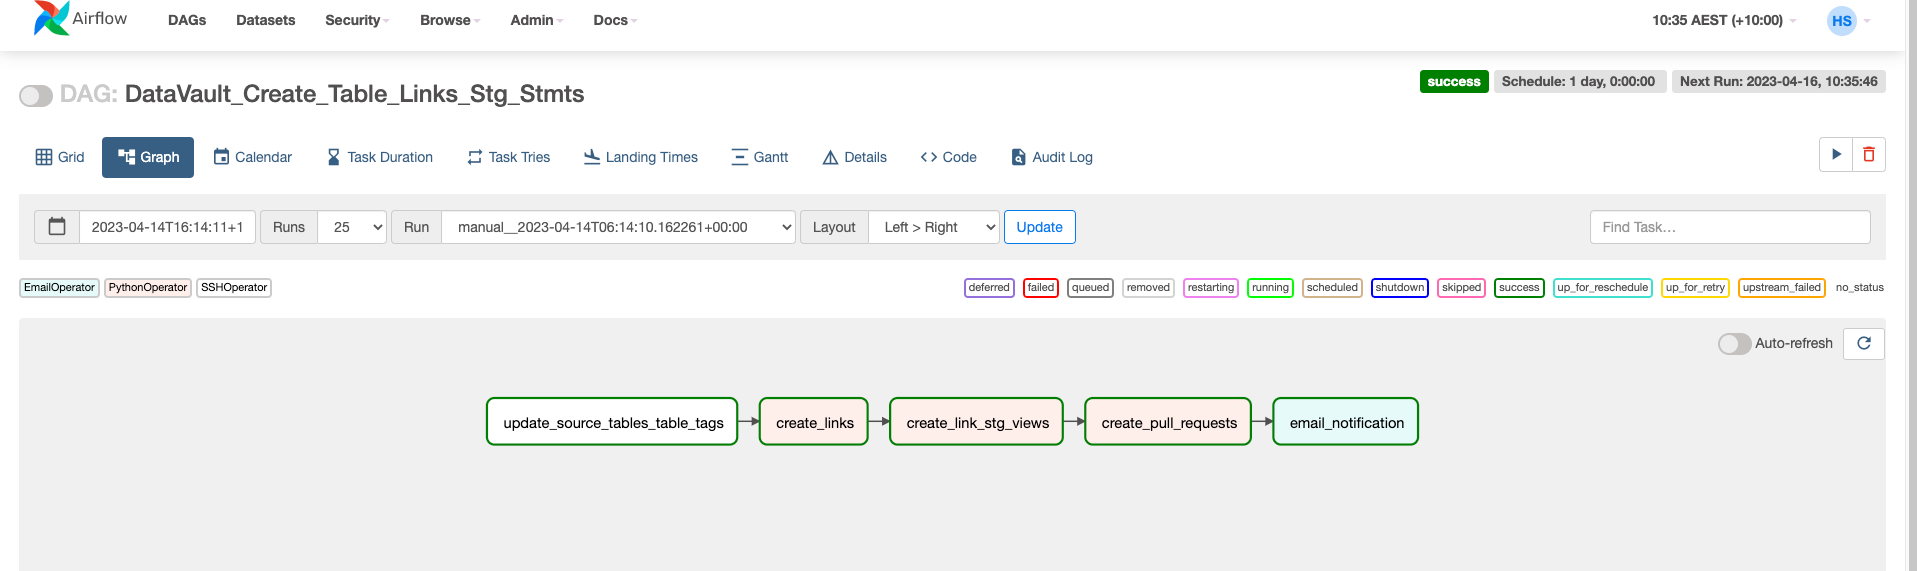Image resolution: width=1917 pixels, height=571 pixels.
Task: Open the Datasets page link
Action: click(x=265, y=20)
